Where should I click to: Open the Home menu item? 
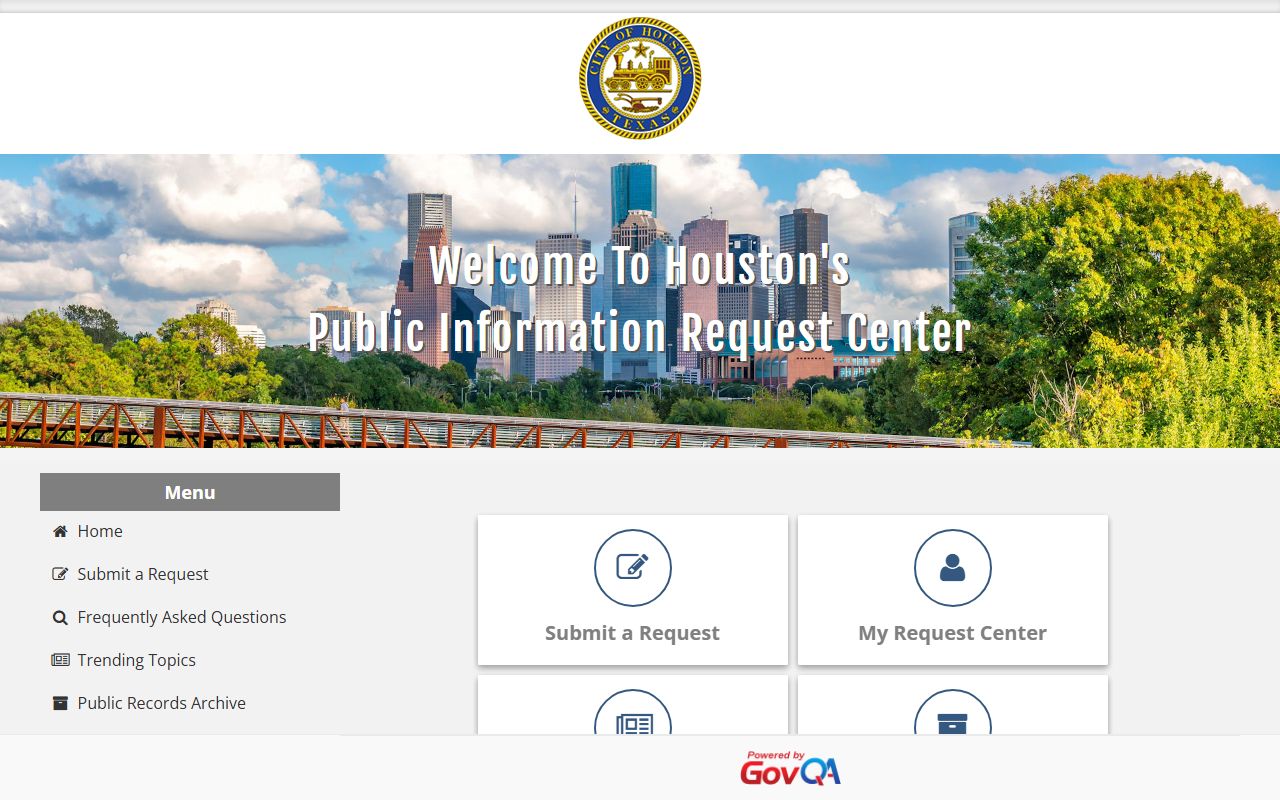point(100,531)
